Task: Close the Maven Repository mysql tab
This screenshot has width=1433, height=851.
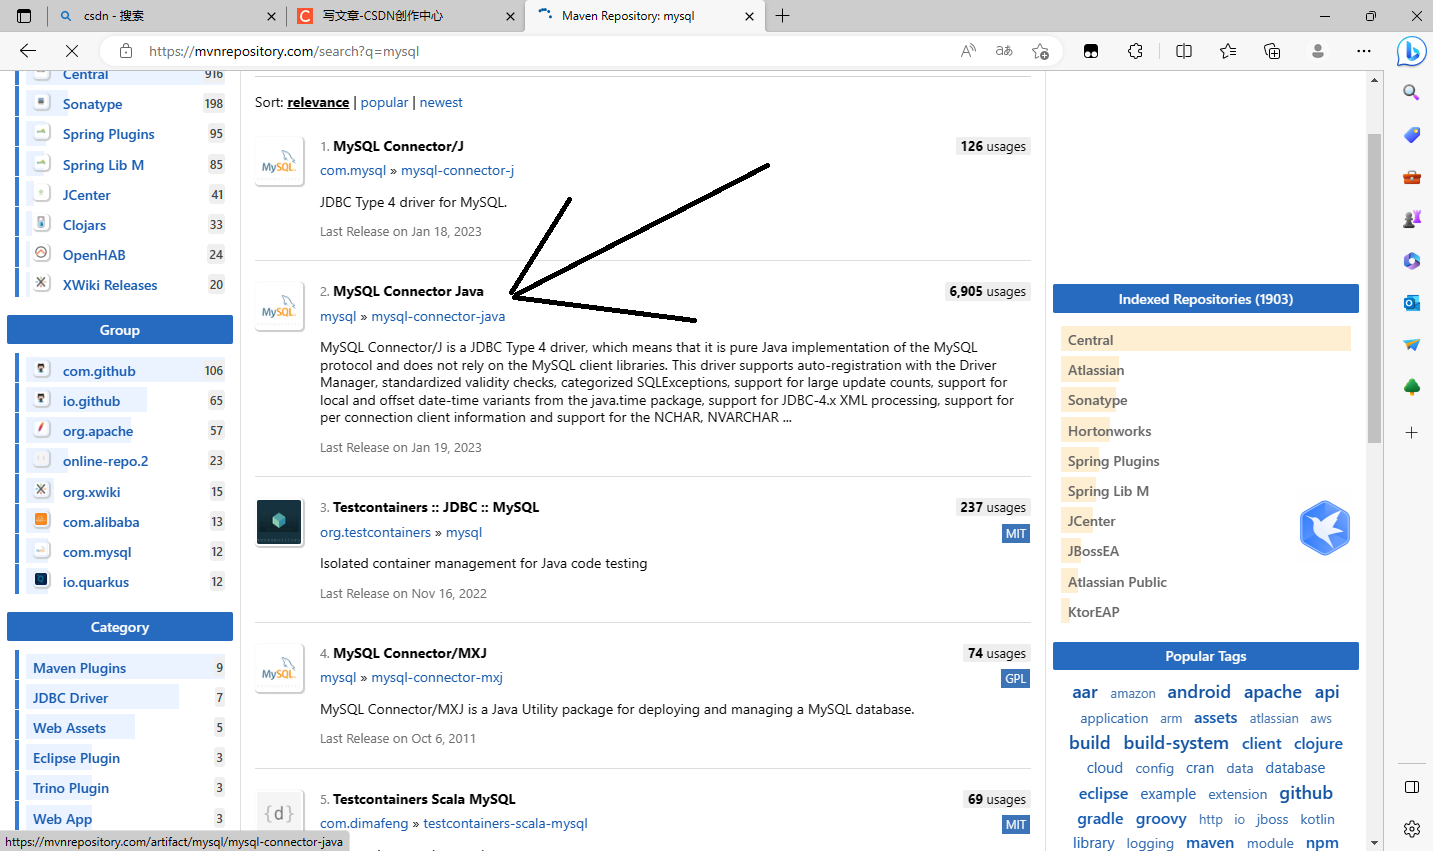Action: [x=749, y=16]
